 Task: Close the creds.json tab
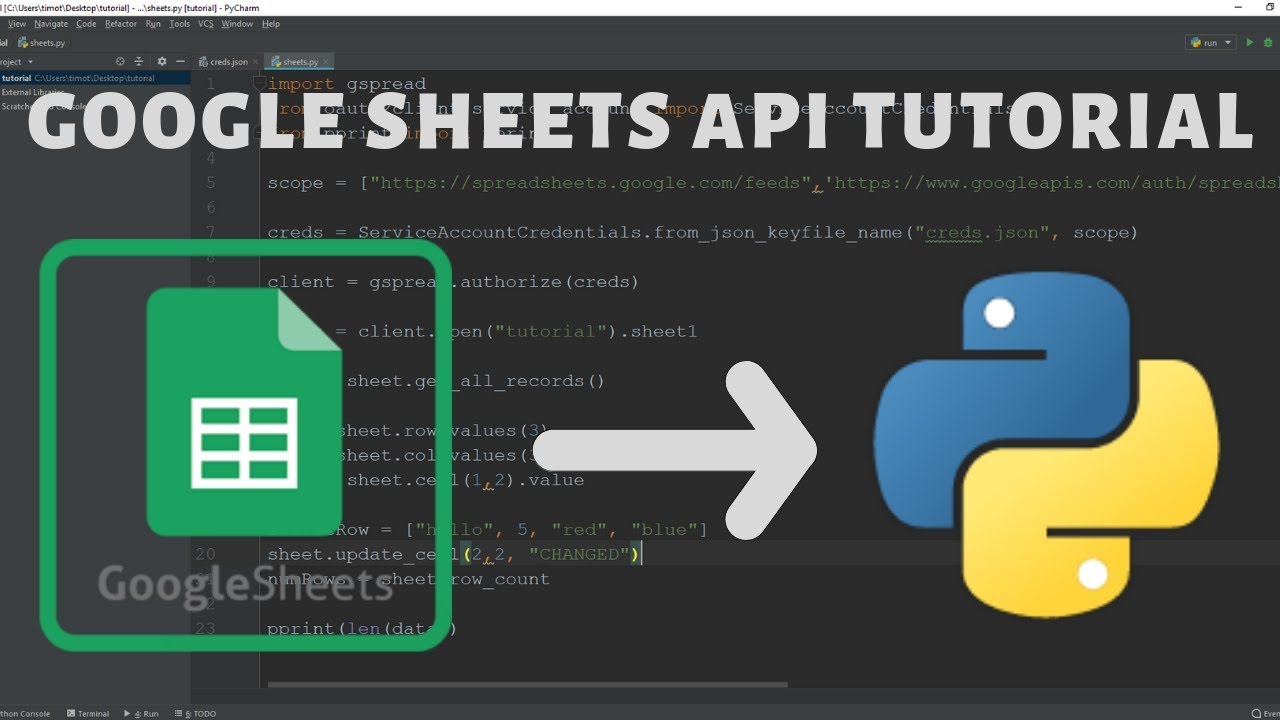pos(255,62)
